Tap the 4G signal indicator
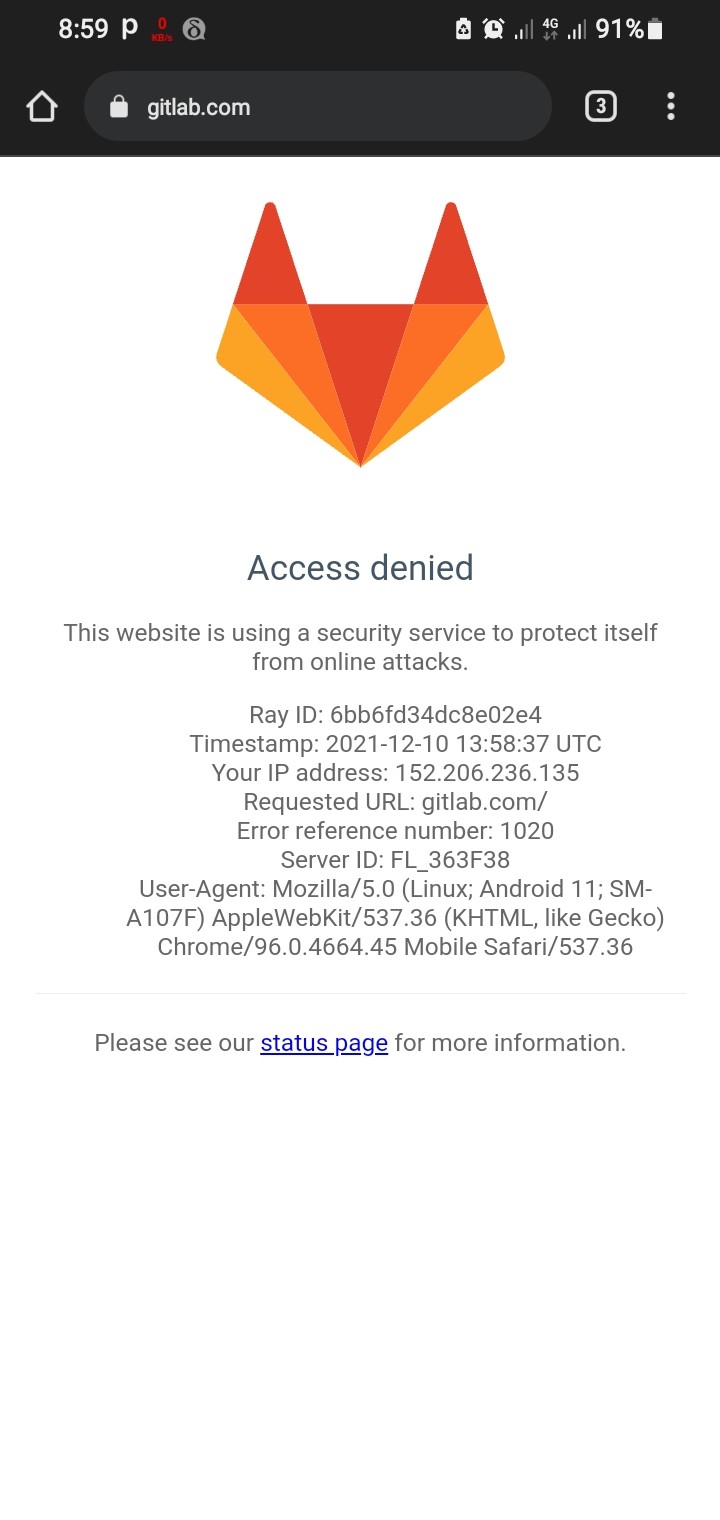 tap(550, 29)
